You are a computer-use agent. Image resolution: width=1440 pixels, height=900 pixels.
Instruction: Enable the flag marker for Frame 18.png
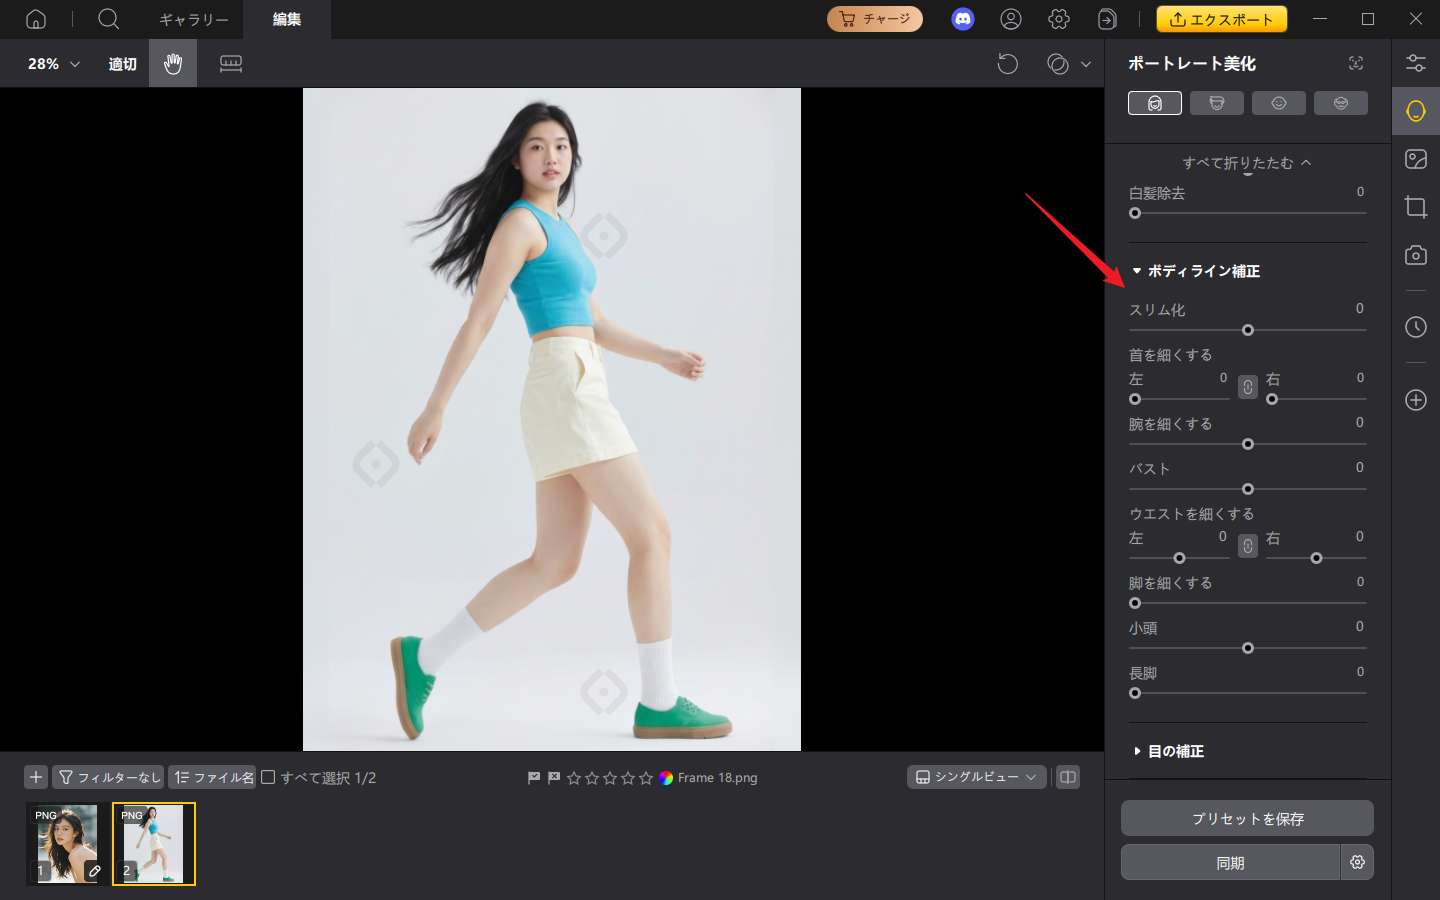(x=534, y=777)
